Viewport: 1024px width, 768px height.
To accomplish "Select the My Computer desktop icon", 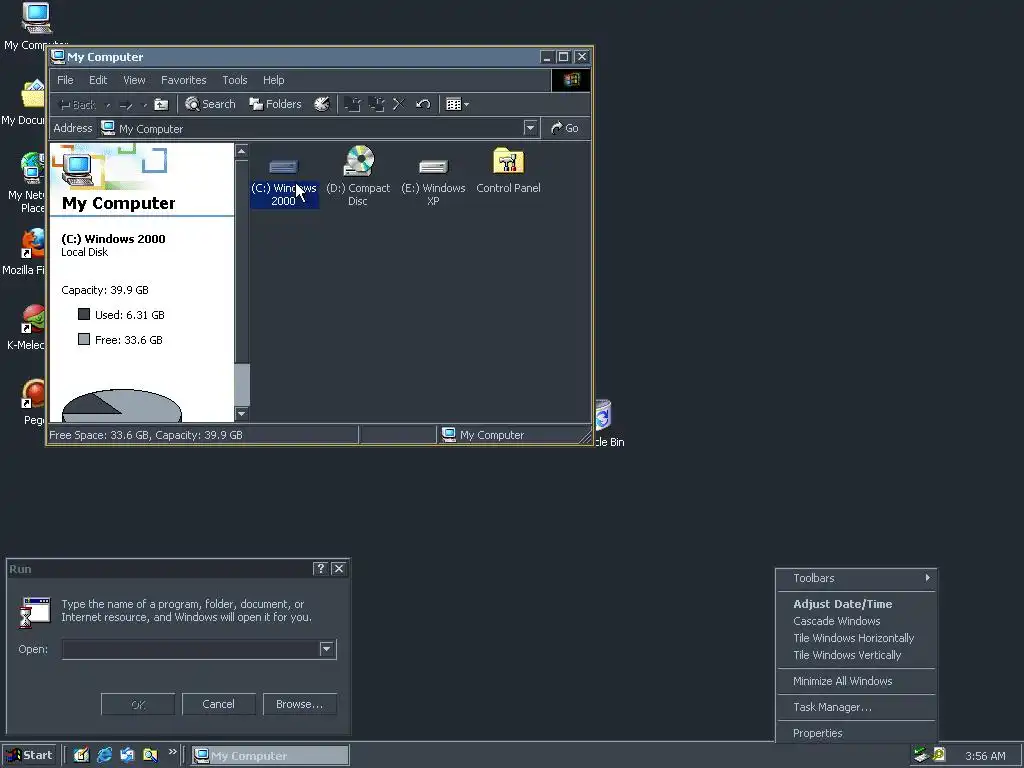I will pos(35,26).
